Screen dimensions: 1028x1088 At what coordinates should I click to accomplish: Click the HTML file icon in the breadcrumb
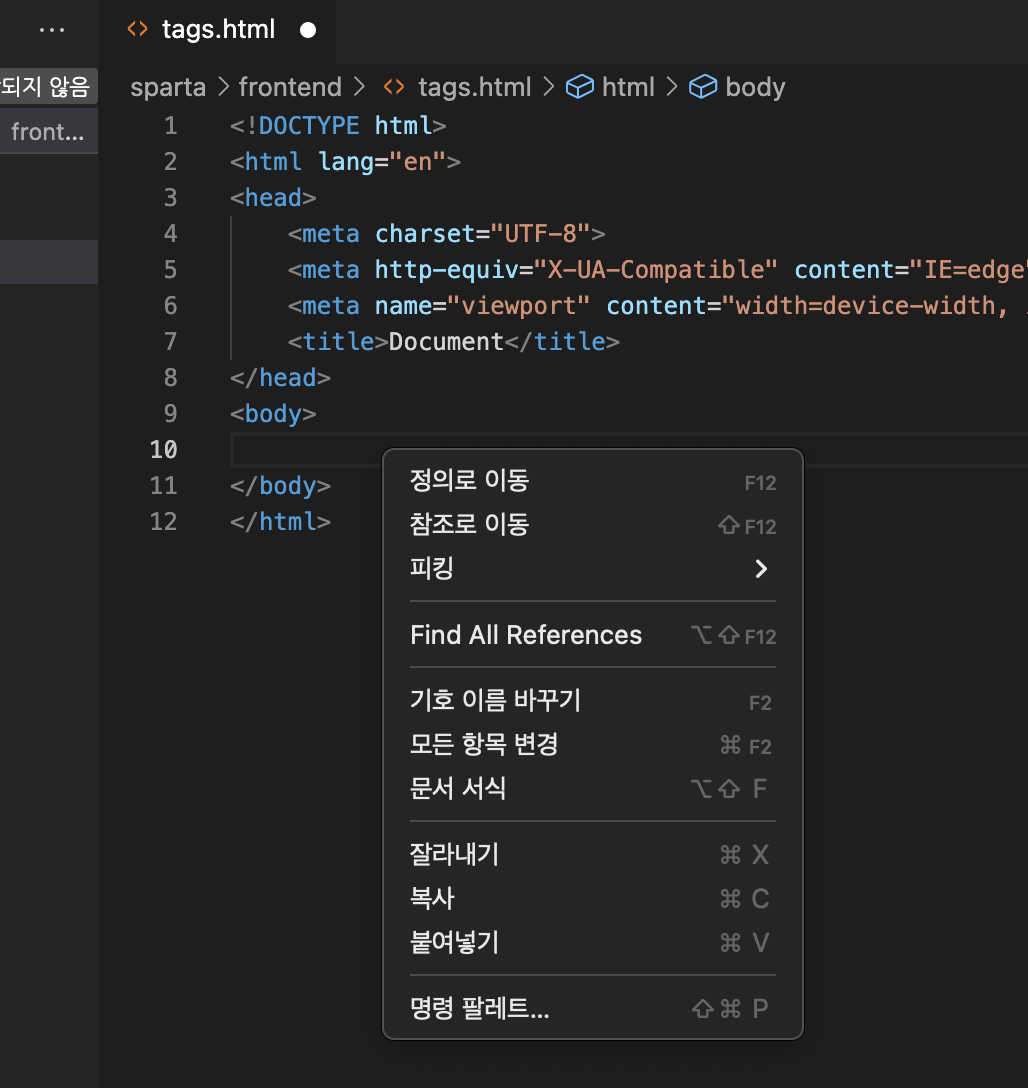tap(394, 87)
